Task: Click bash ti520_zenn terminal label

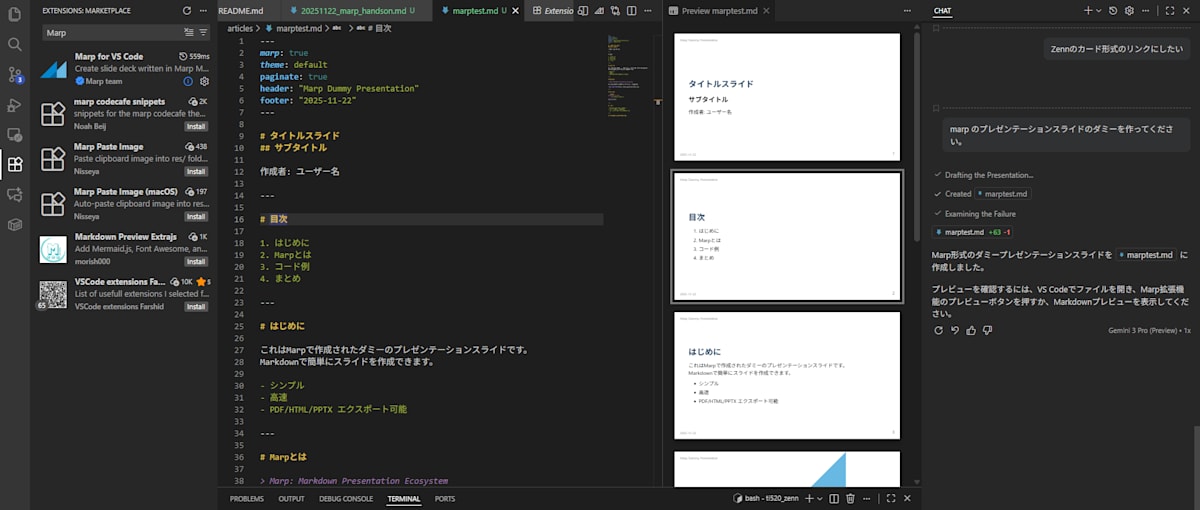Action: pyautogui.click(x=764, y=498)
